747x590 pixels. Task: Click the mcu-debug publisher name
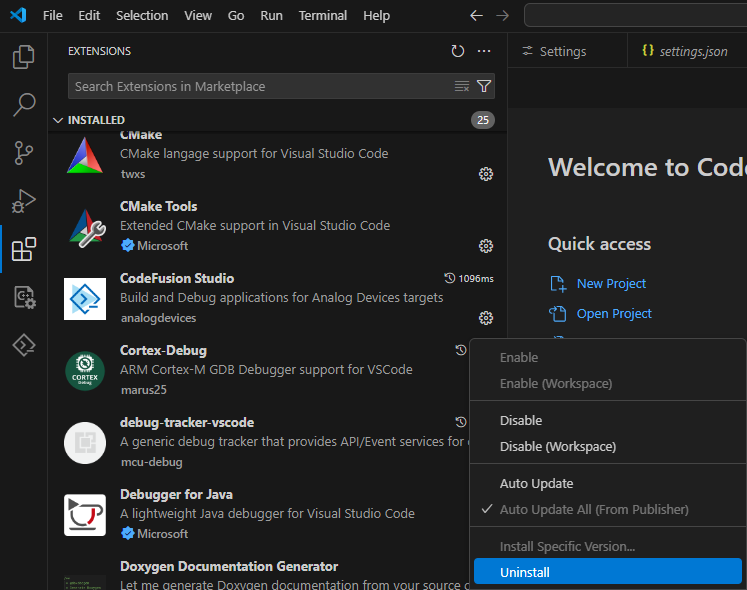[151, 462]
